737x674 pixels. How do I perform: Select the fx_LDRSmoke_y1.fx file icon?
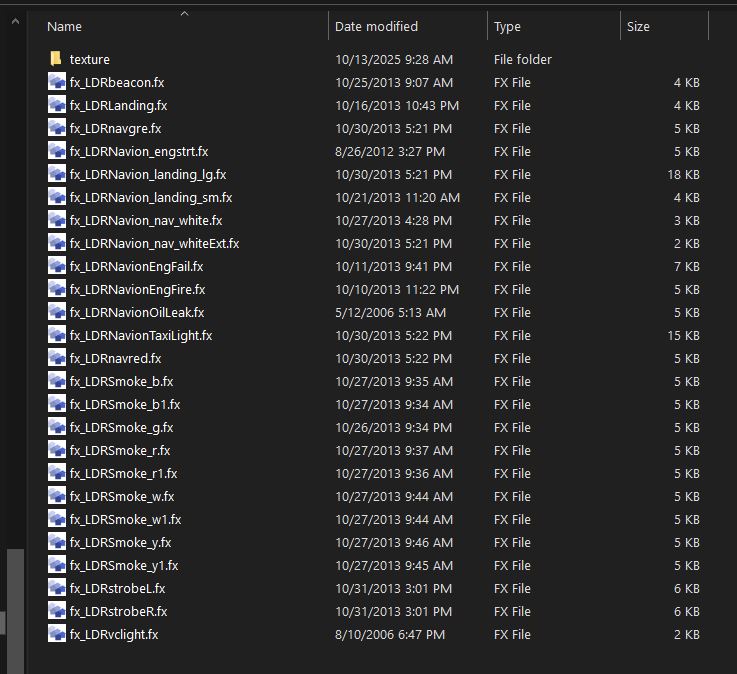[57, 565]
